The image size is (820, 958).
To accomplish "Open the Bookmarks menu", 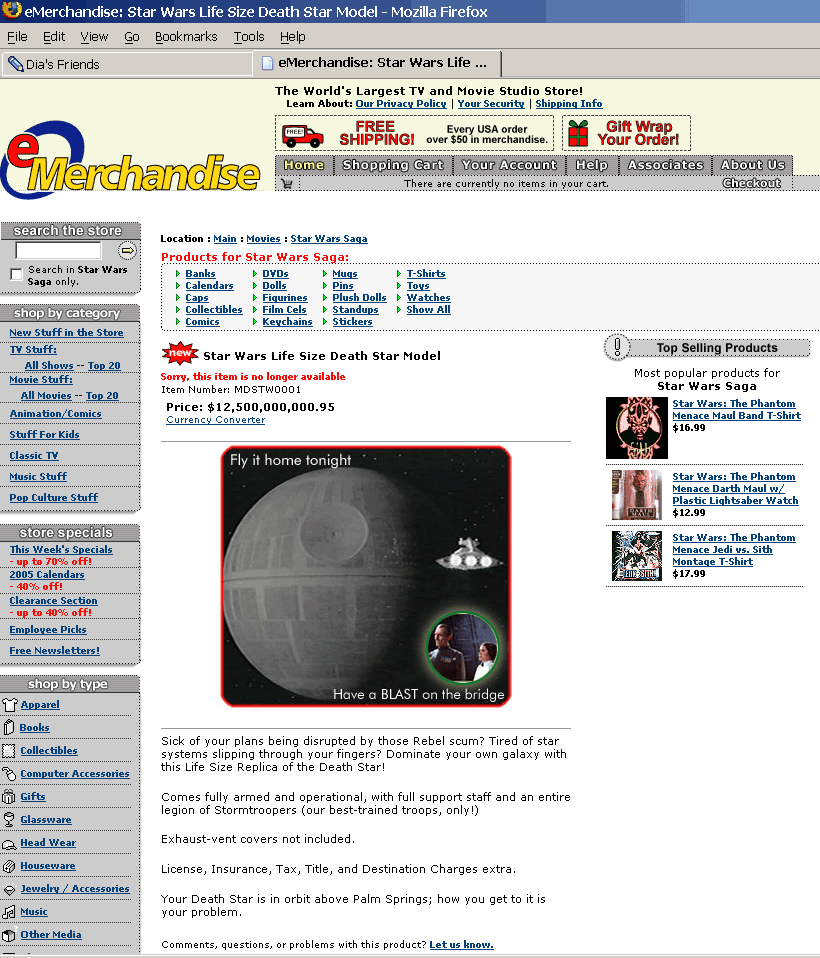I will tap(186, 37).
